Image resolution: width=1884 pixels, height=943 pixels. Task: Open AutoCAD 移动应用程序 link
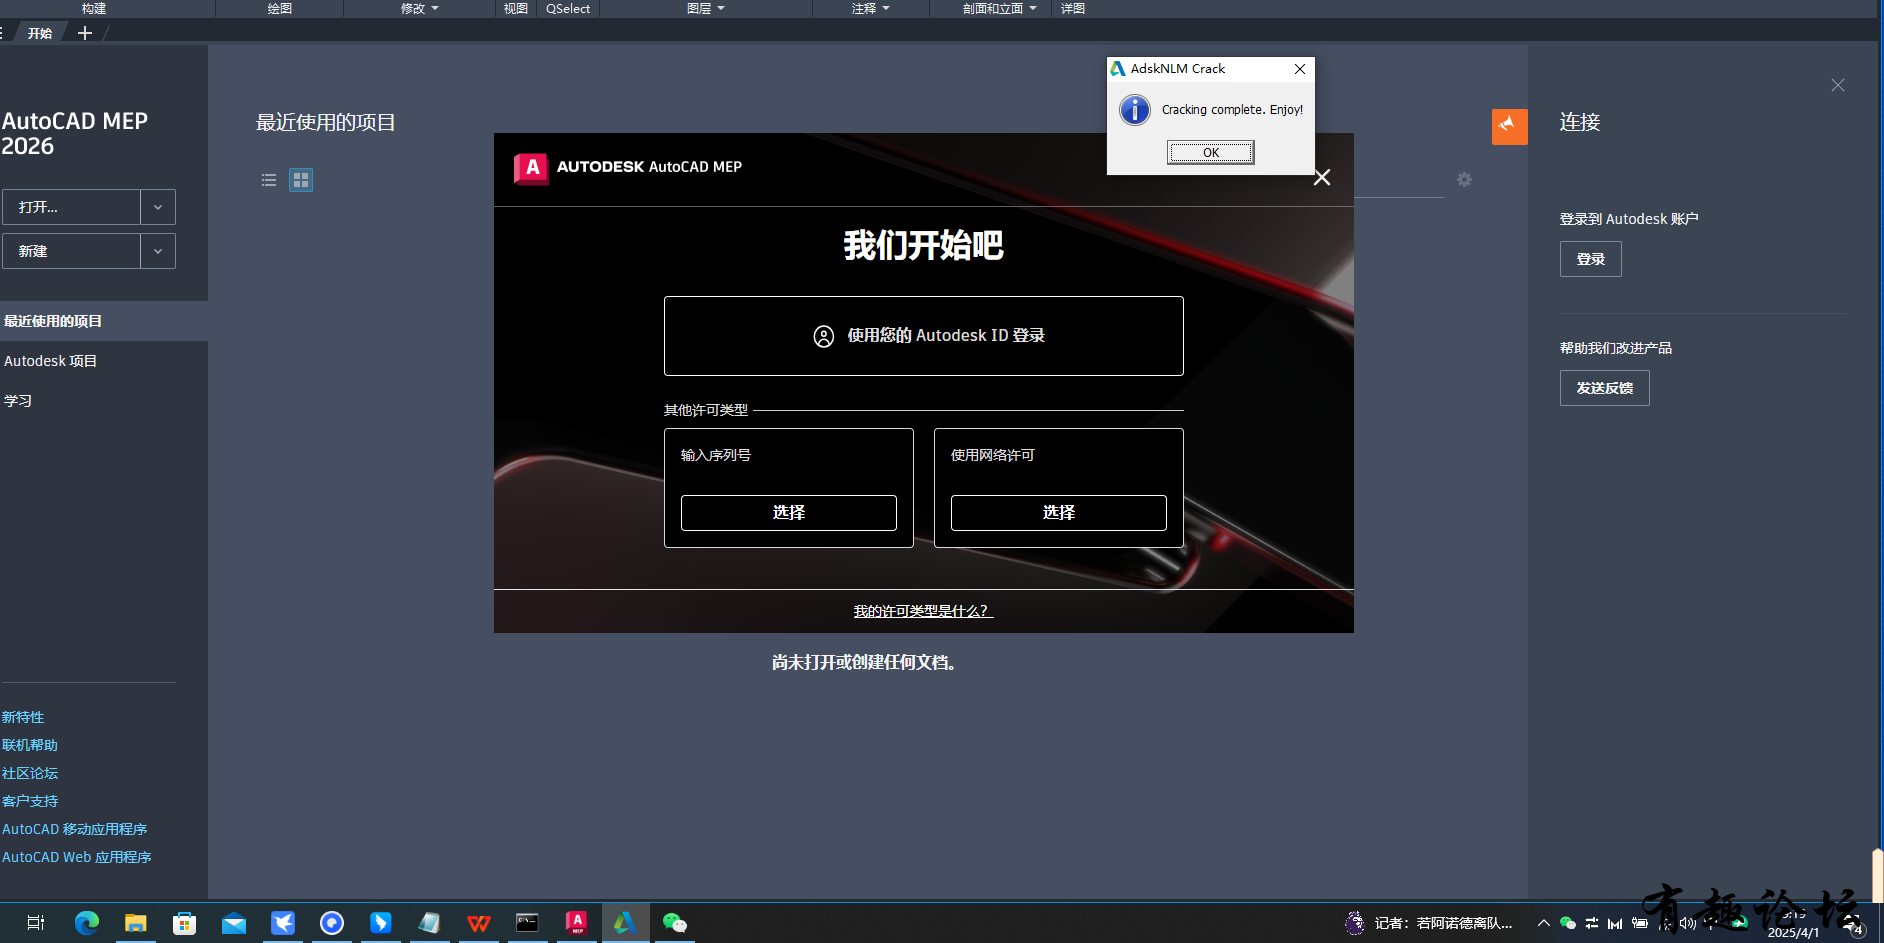click(75, 829)
